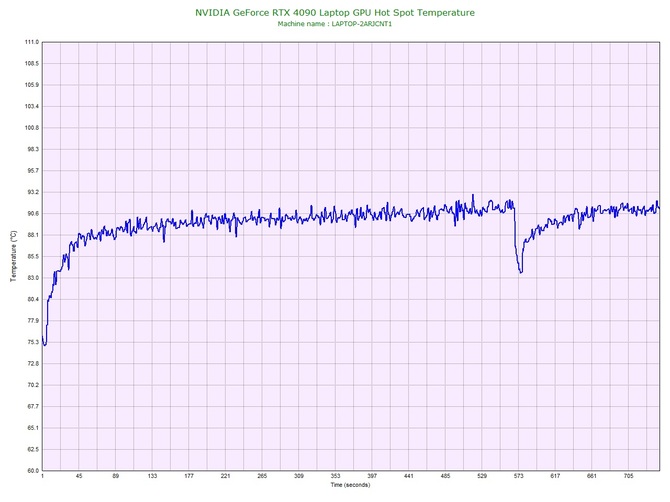Click the 80.4 y-axis value

click(x=33, y=299)
